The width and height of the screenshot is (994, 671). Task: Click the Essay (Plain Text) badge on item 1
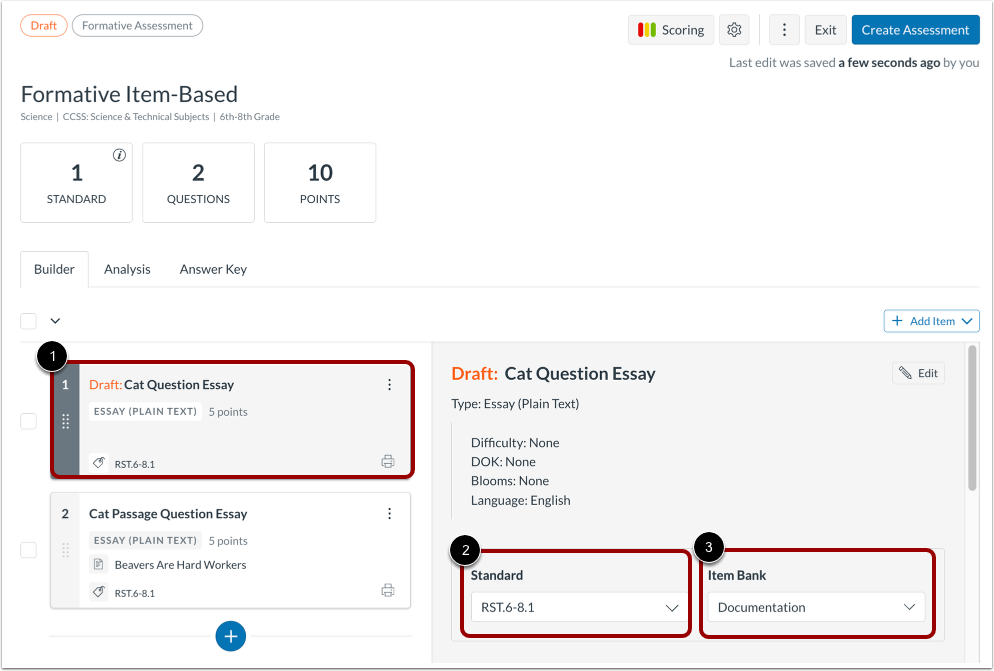[x=145, y=411]
